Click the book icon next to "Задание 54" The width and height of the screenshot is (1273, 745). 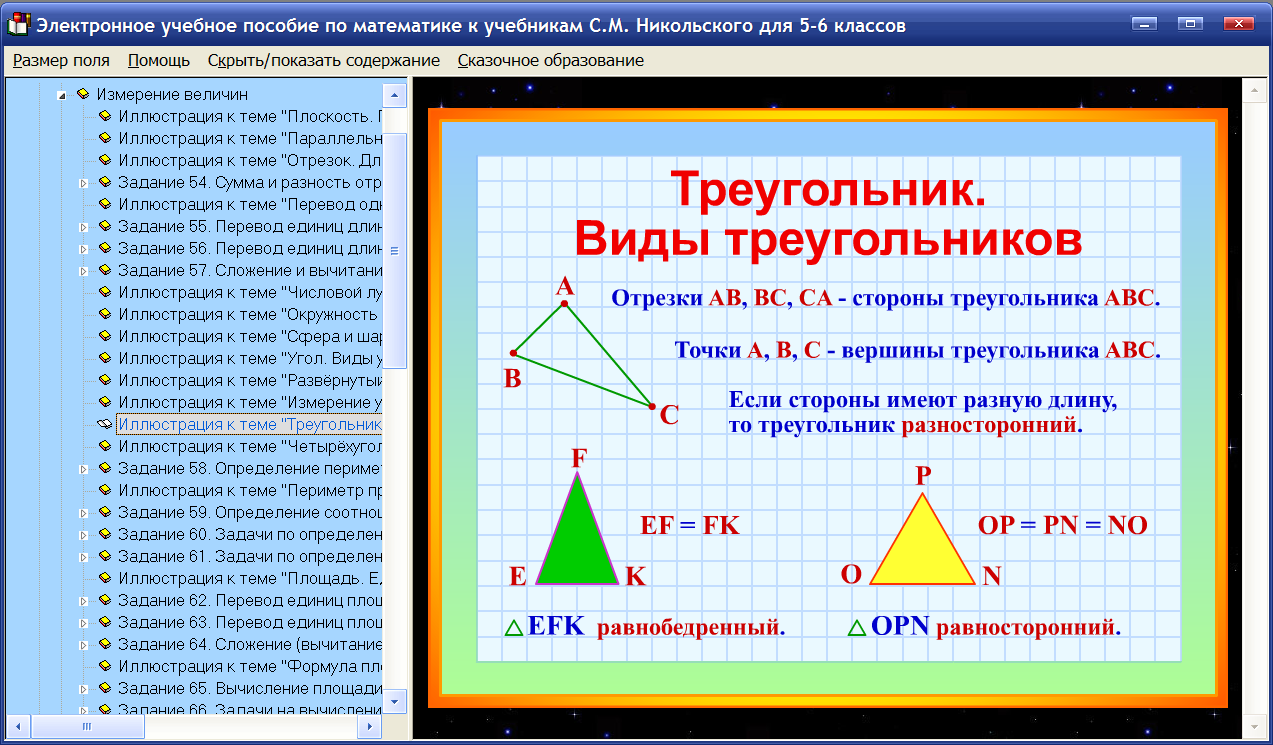[x=105, y=181]
